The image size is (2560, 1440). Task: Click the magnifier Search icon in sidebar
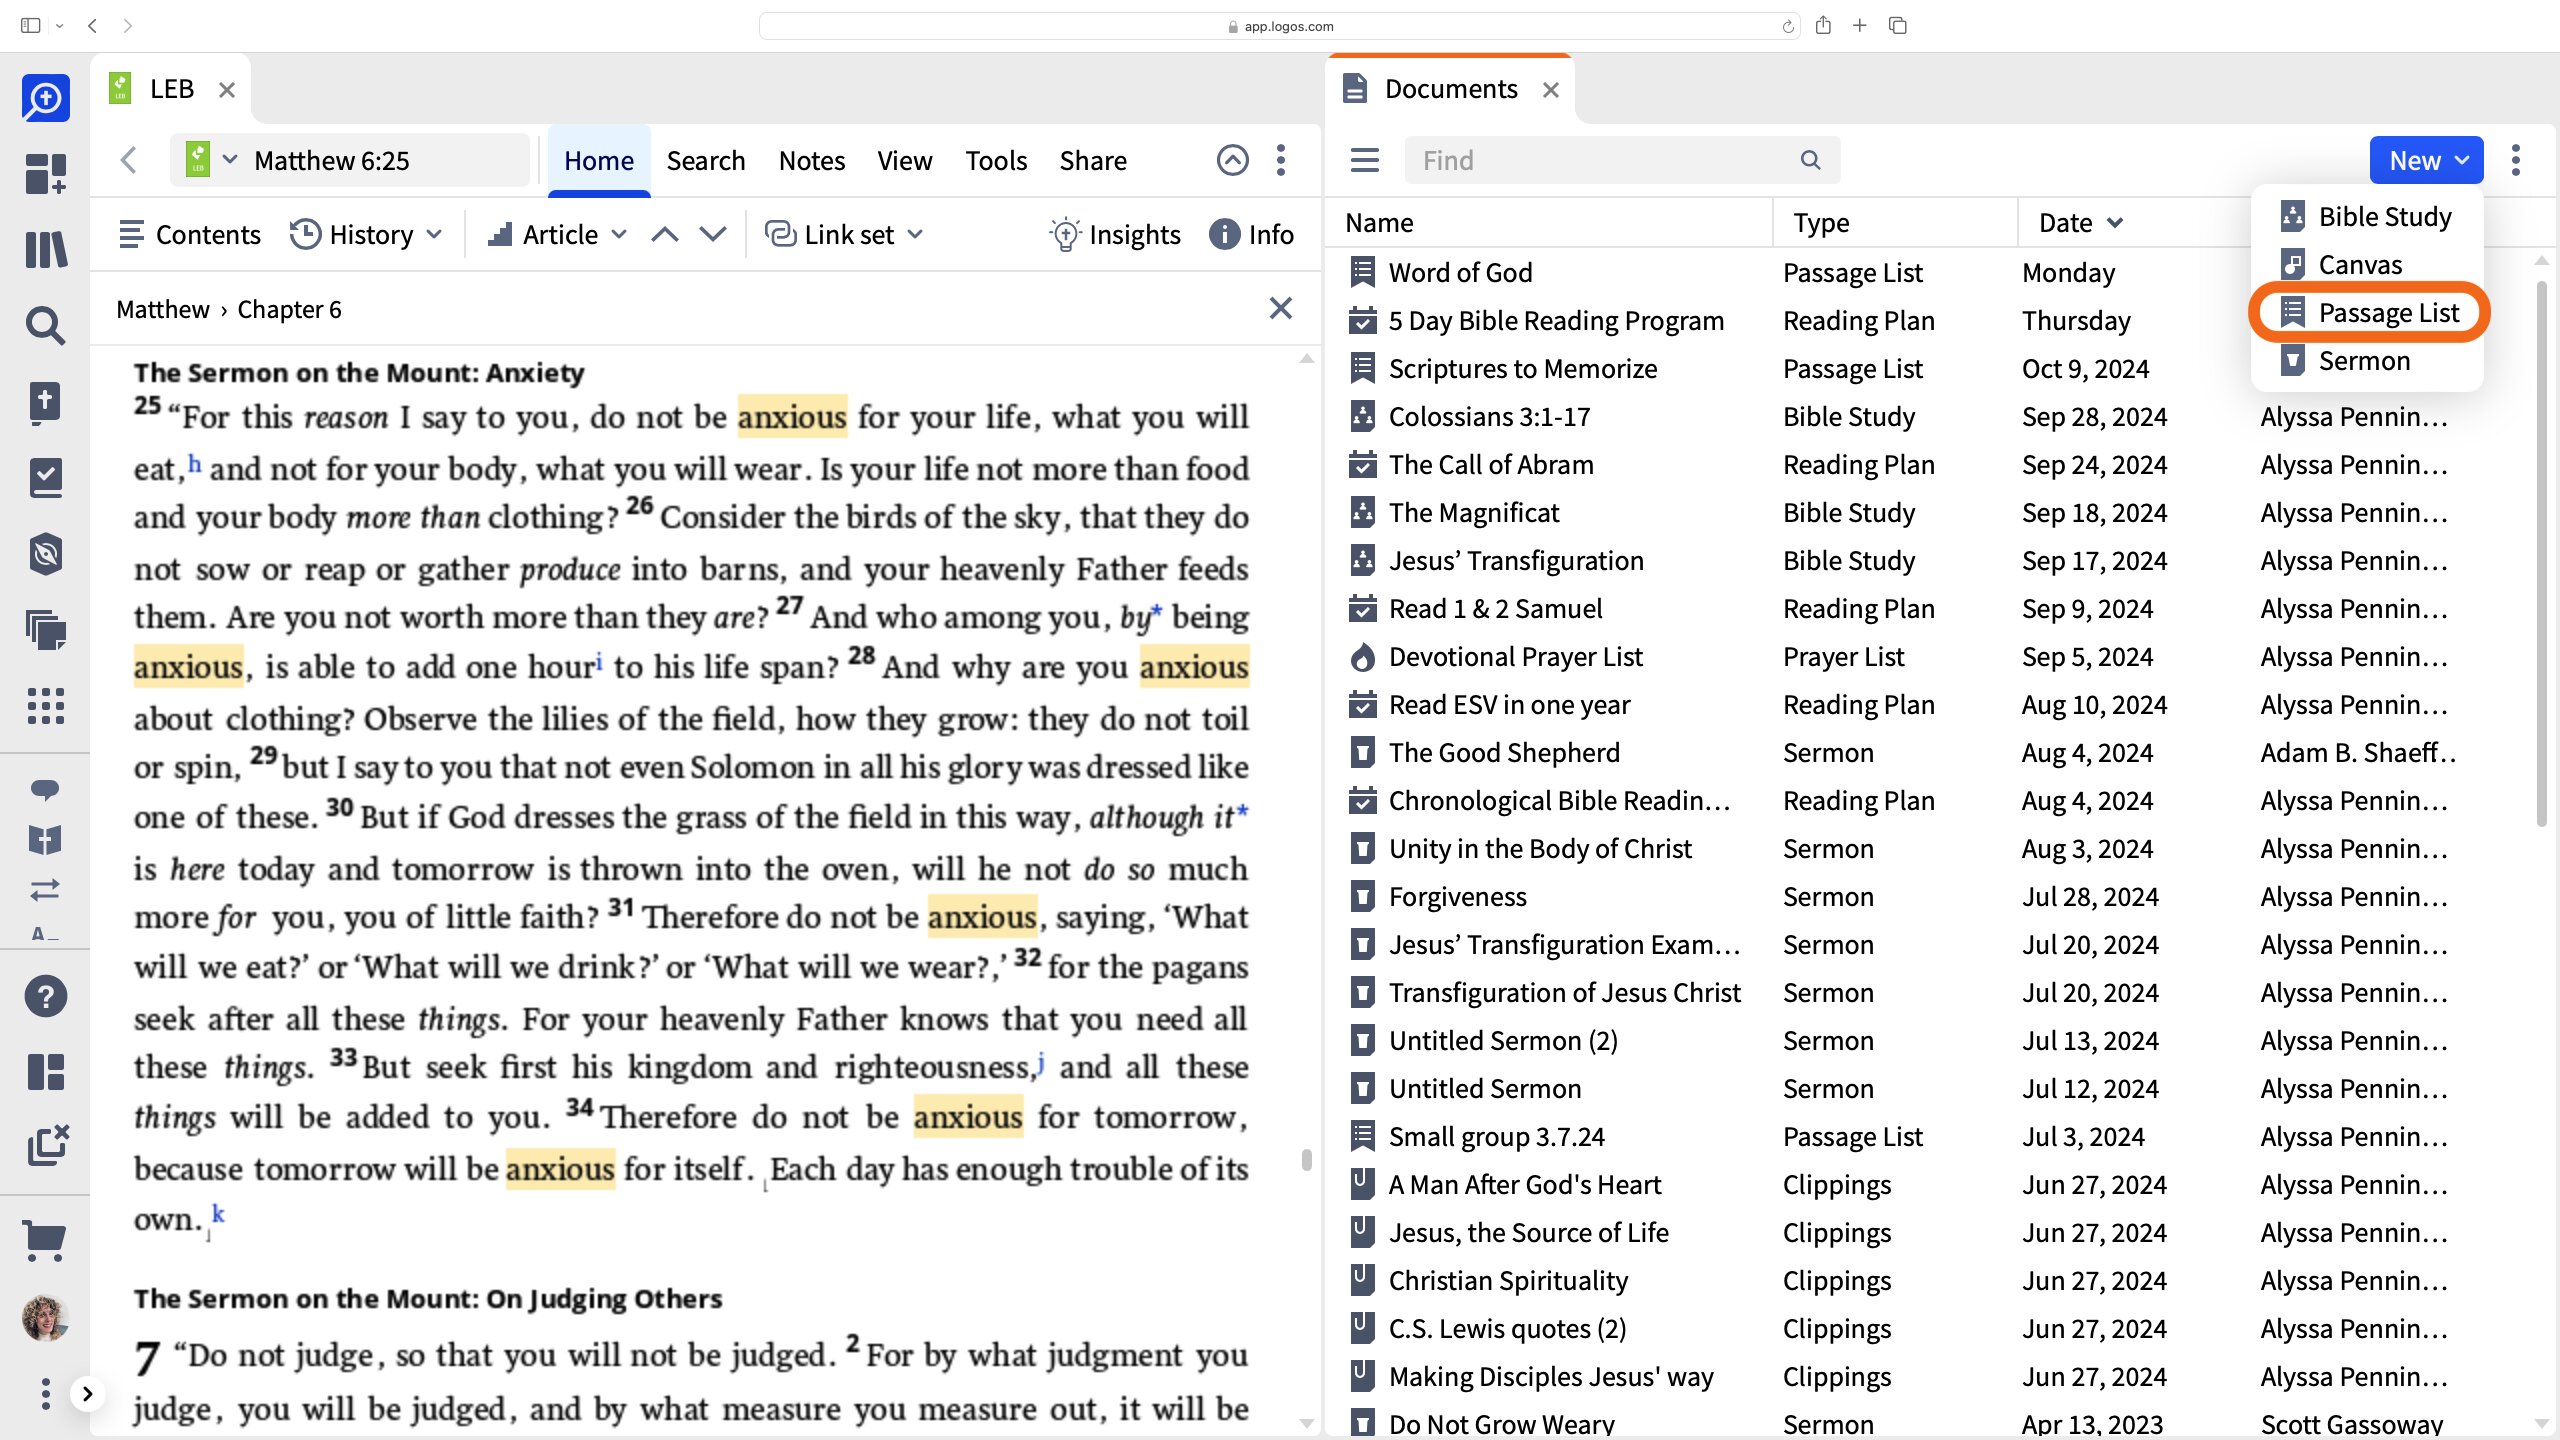coord(46,326)
